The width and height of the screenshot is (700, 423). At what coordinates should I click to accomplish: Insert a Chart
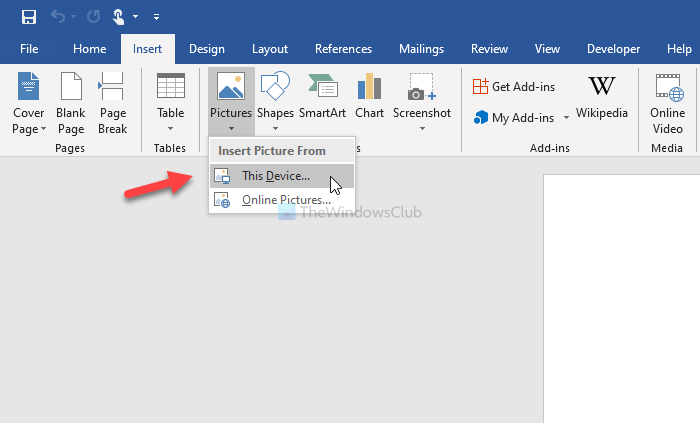click(x=370, y=100)
